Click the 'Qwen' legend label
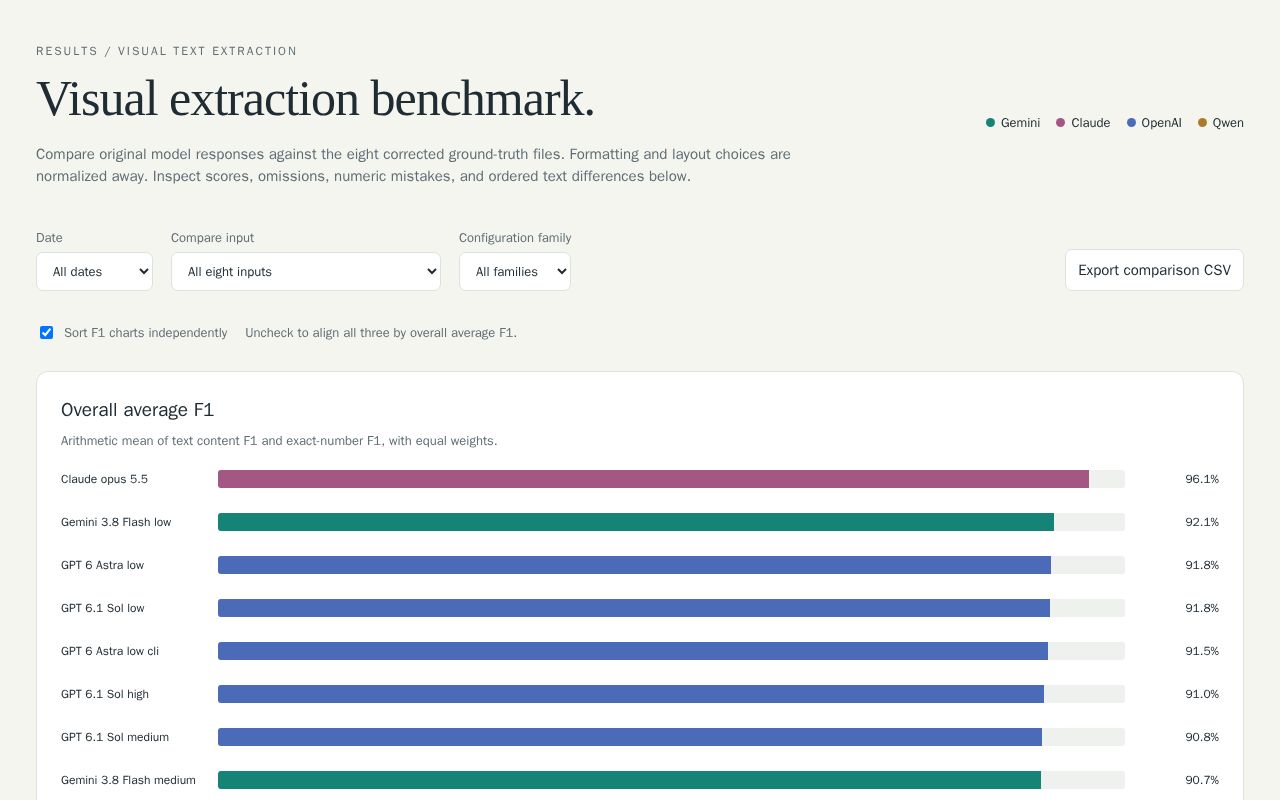1280x800 pixels. (1228, 123)
